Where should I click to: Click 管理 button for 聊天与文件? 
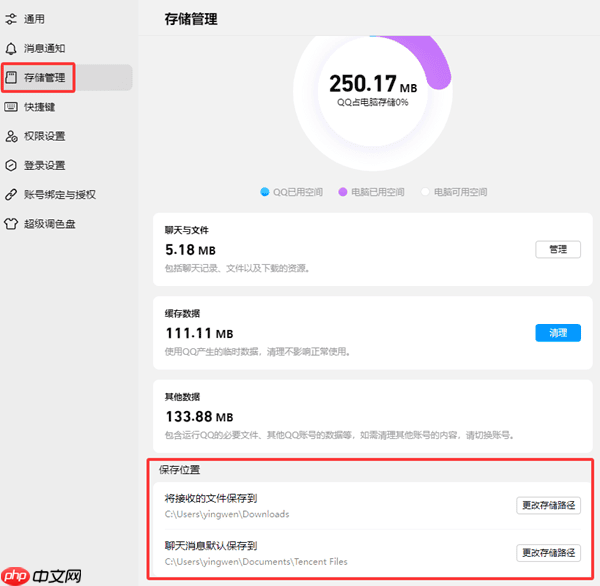(558, 250)
